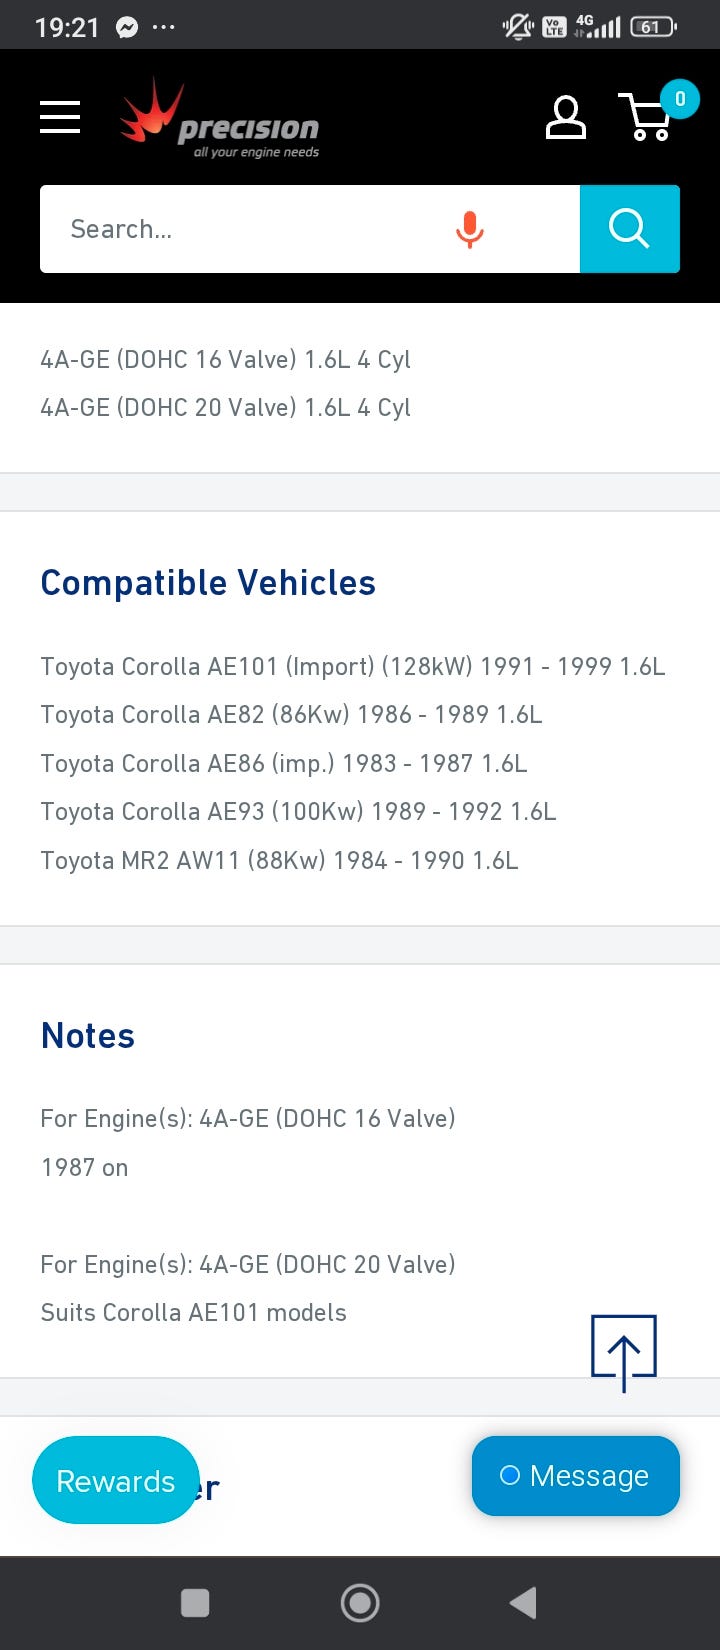Screen dimensions: 720x1650
Task: Open the Rewards button
Action: coord(115,1481)
